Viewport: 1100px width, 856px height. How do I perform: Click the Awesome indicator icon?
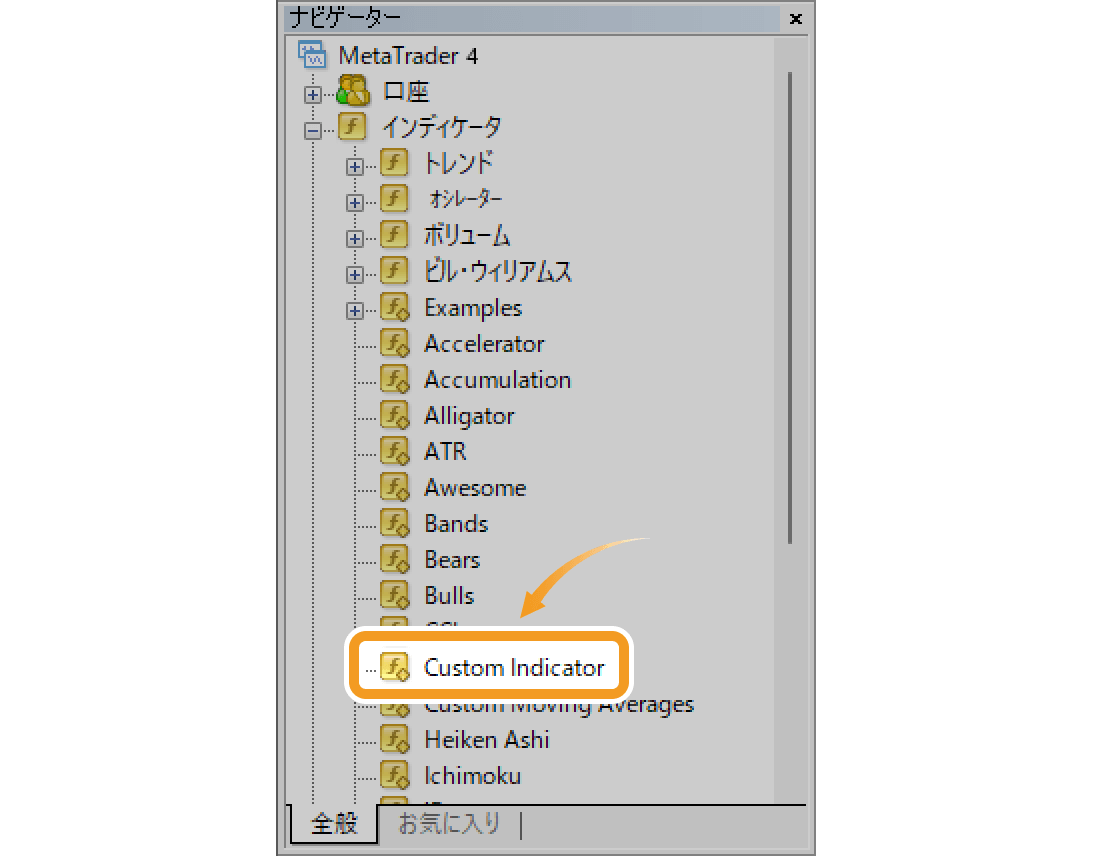pyautogui.click(x=395, y=488)
